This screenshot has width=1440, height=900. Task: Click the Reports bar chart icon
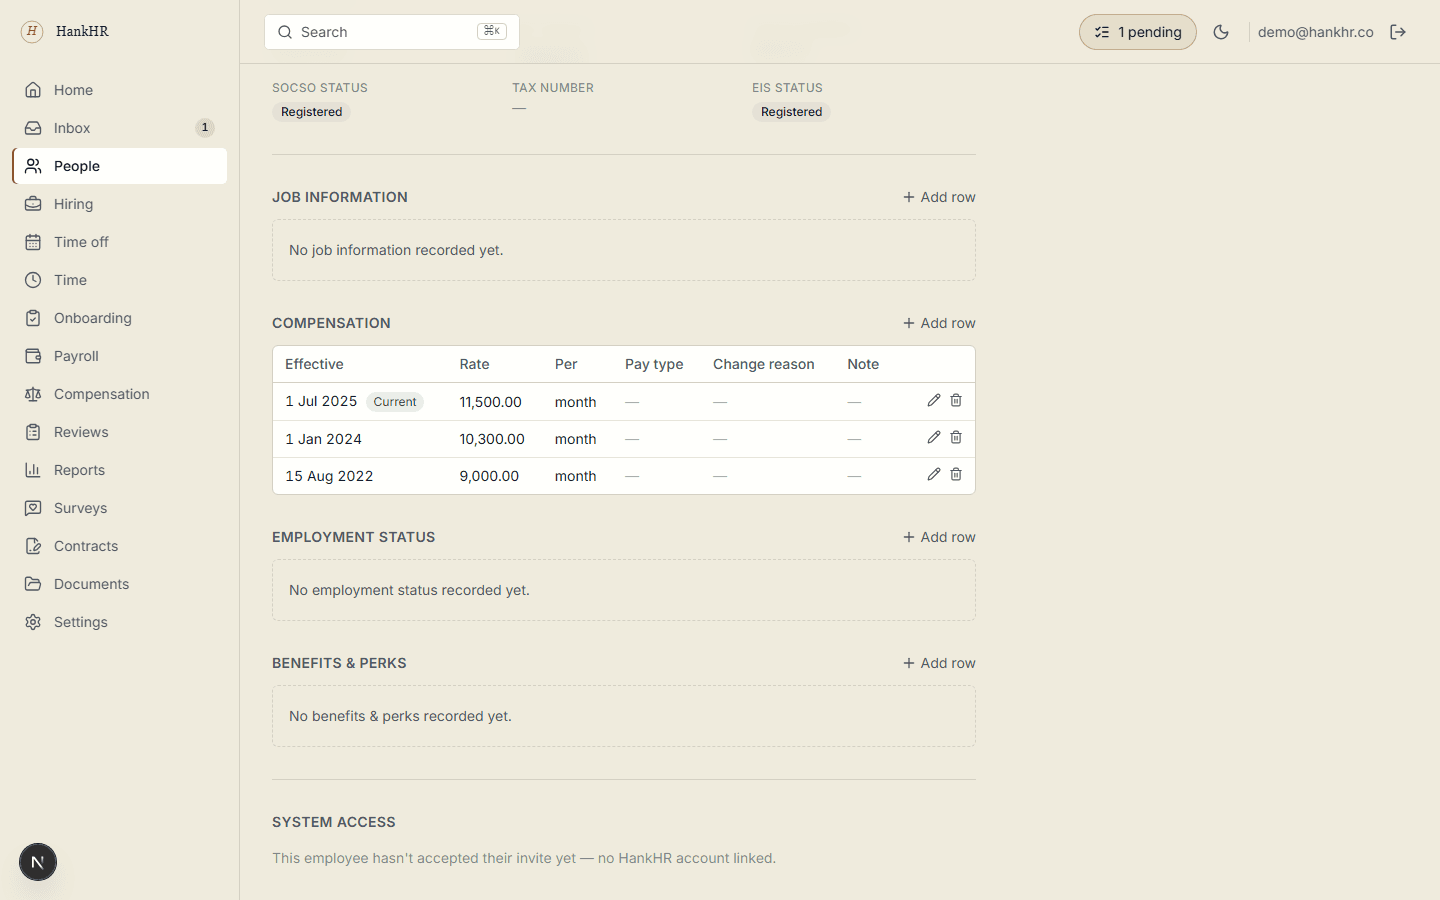tap(33, 470)
